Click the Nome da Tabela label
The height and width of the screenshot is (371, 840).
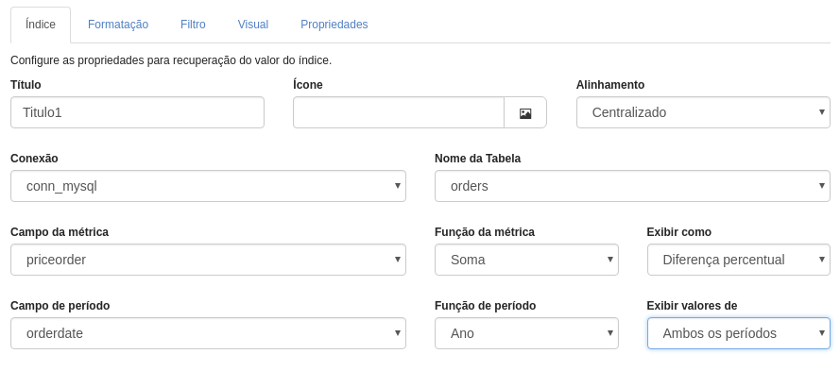tap(477, 158)
